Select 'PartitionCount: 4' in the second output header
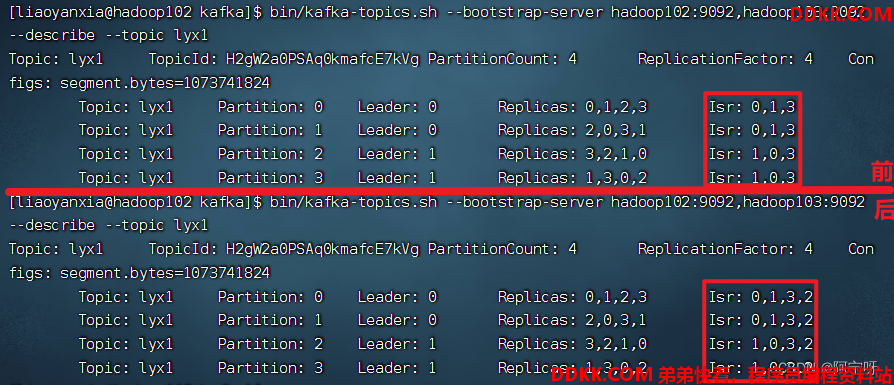 pyautogui.click(x=503, y=249)
